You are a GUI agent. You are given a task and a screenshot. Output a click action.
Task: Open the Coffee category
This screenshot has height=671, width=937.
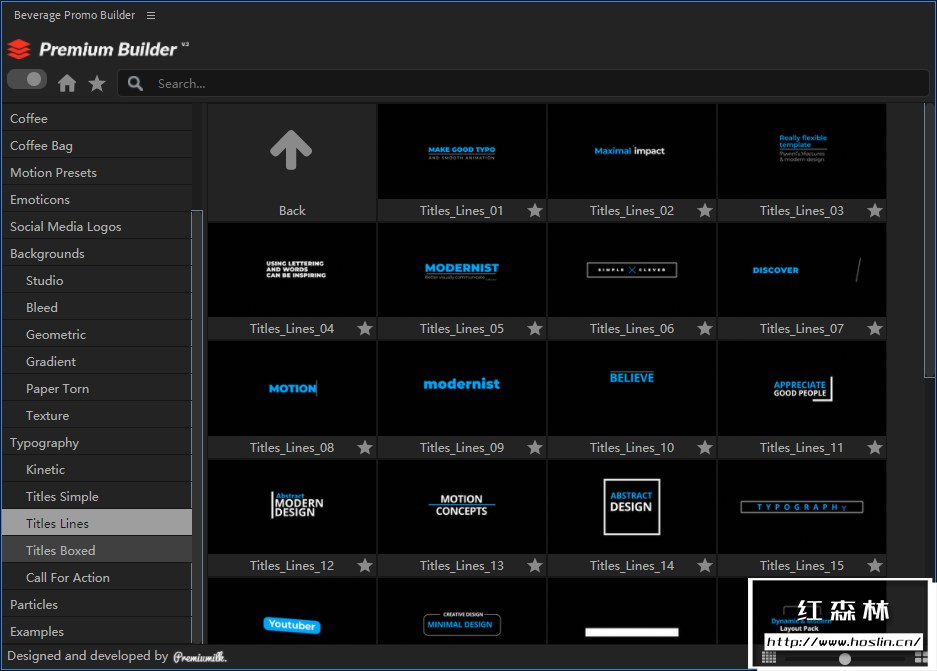[x=97, y=118]
